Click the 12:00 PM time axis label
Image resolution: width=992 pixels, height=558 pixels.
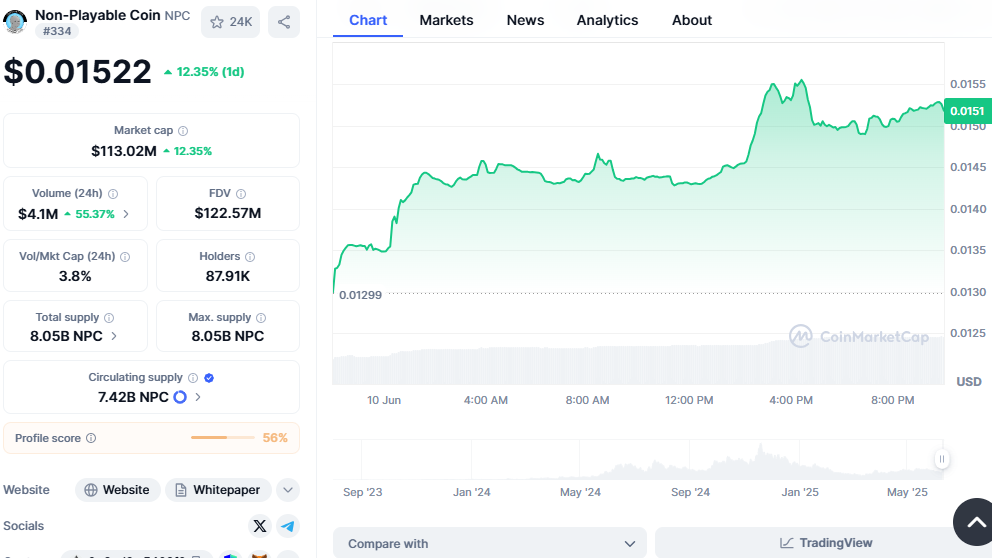pos(689,400)
